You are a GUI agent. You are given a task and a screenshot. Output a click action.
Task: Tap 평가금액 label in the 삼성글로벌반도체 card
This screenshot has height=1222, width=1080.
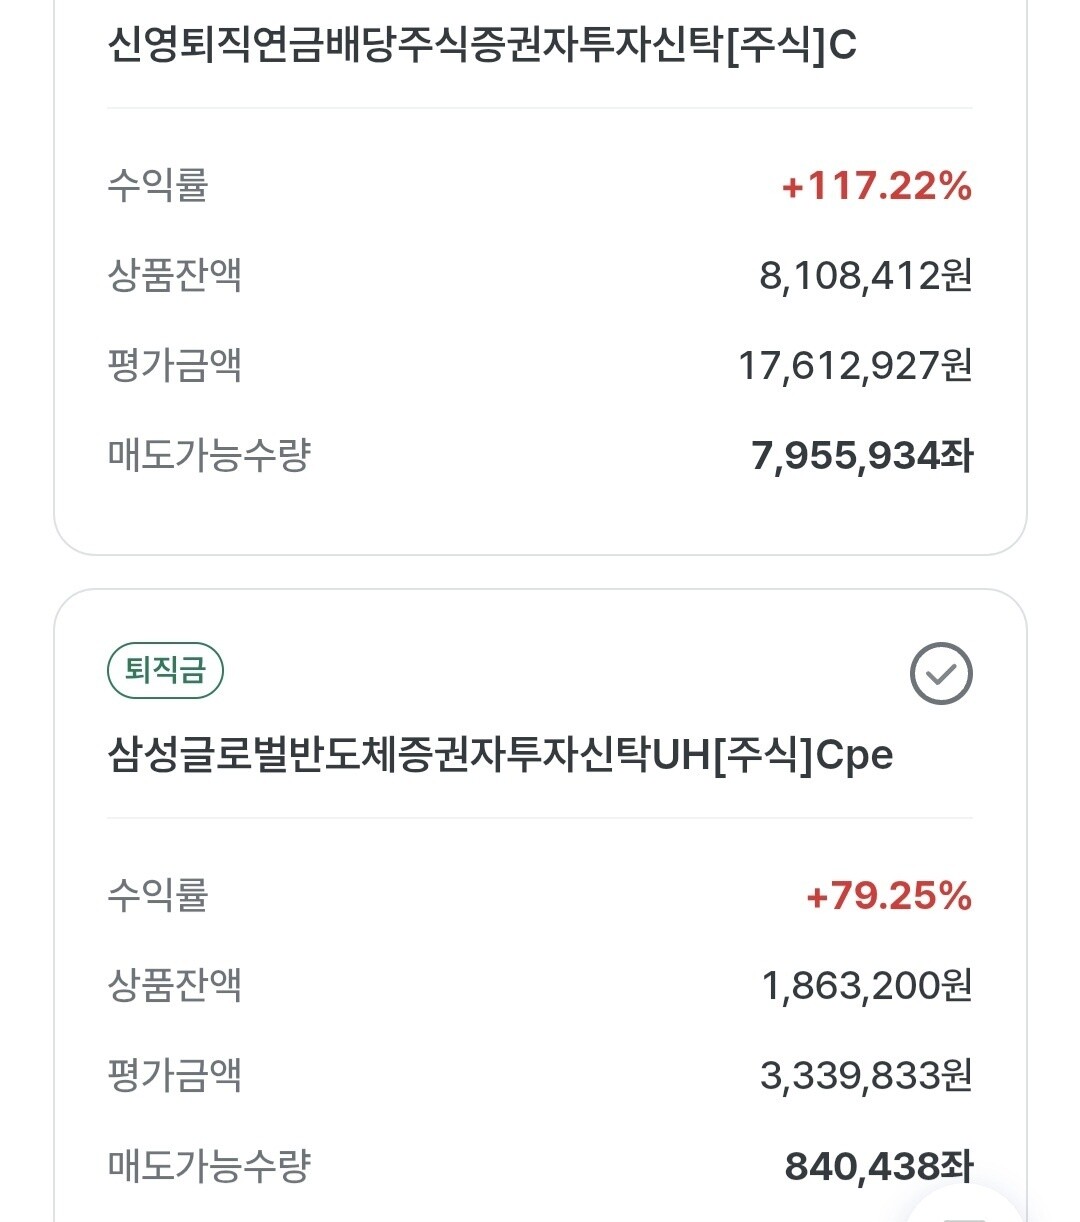tap(175, 1075)
